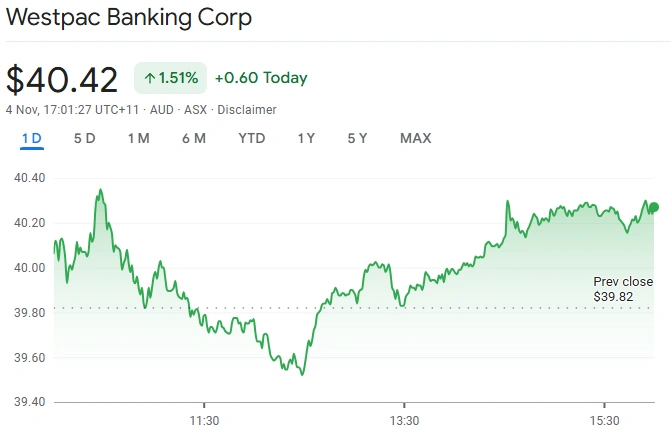The width and height of the screenshot is (671, 434).
Task: Click the green dot ending the chart line
Action: [x=654, y=208]
